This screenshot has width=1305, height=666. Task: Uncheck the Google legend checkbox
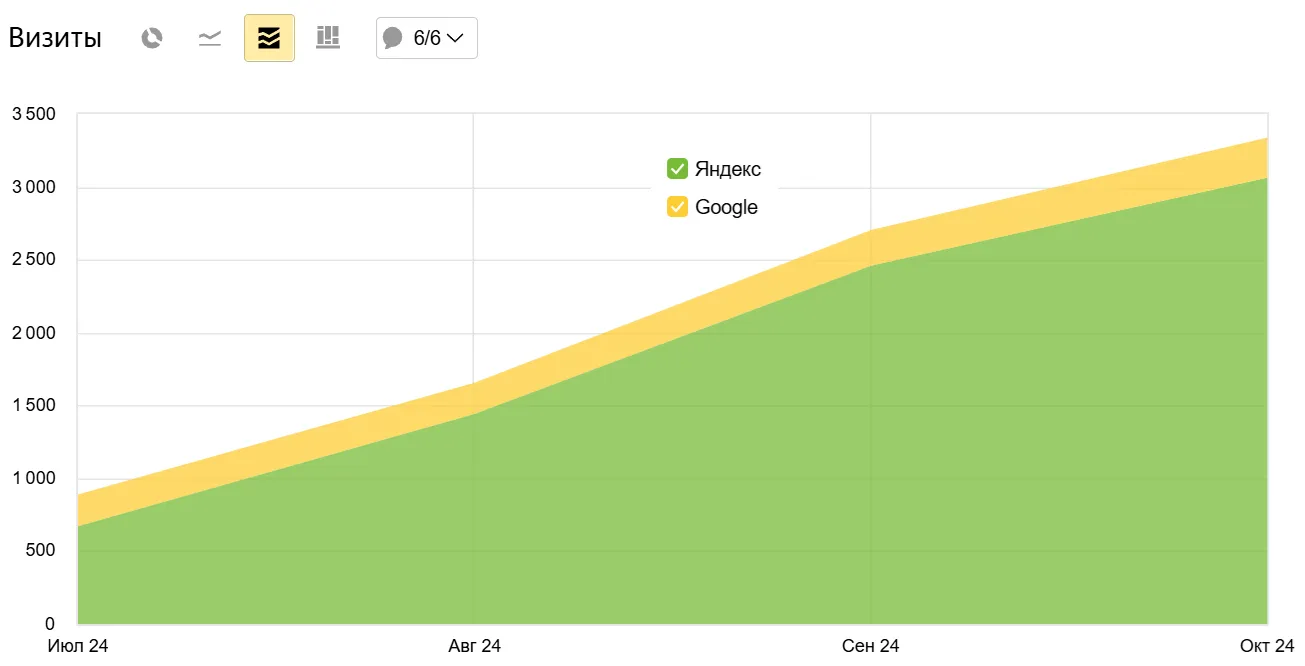(677, 207)
